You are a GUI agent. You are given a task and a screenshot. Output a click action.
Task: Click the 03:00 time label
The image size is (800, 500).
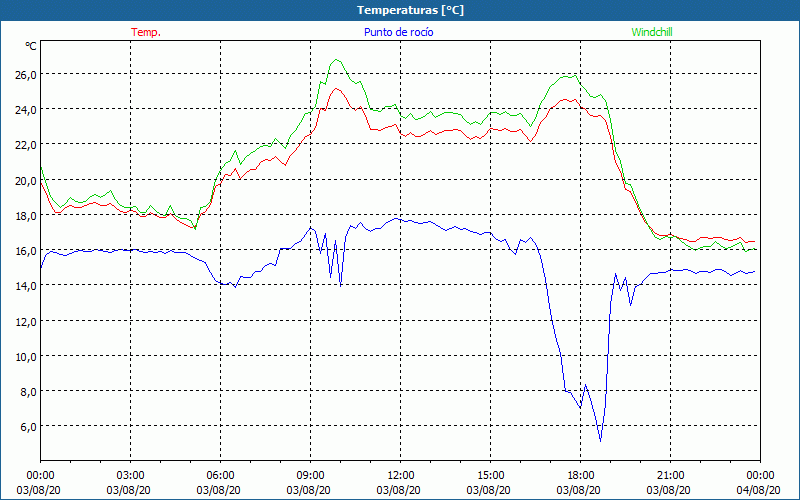(131, 476)
